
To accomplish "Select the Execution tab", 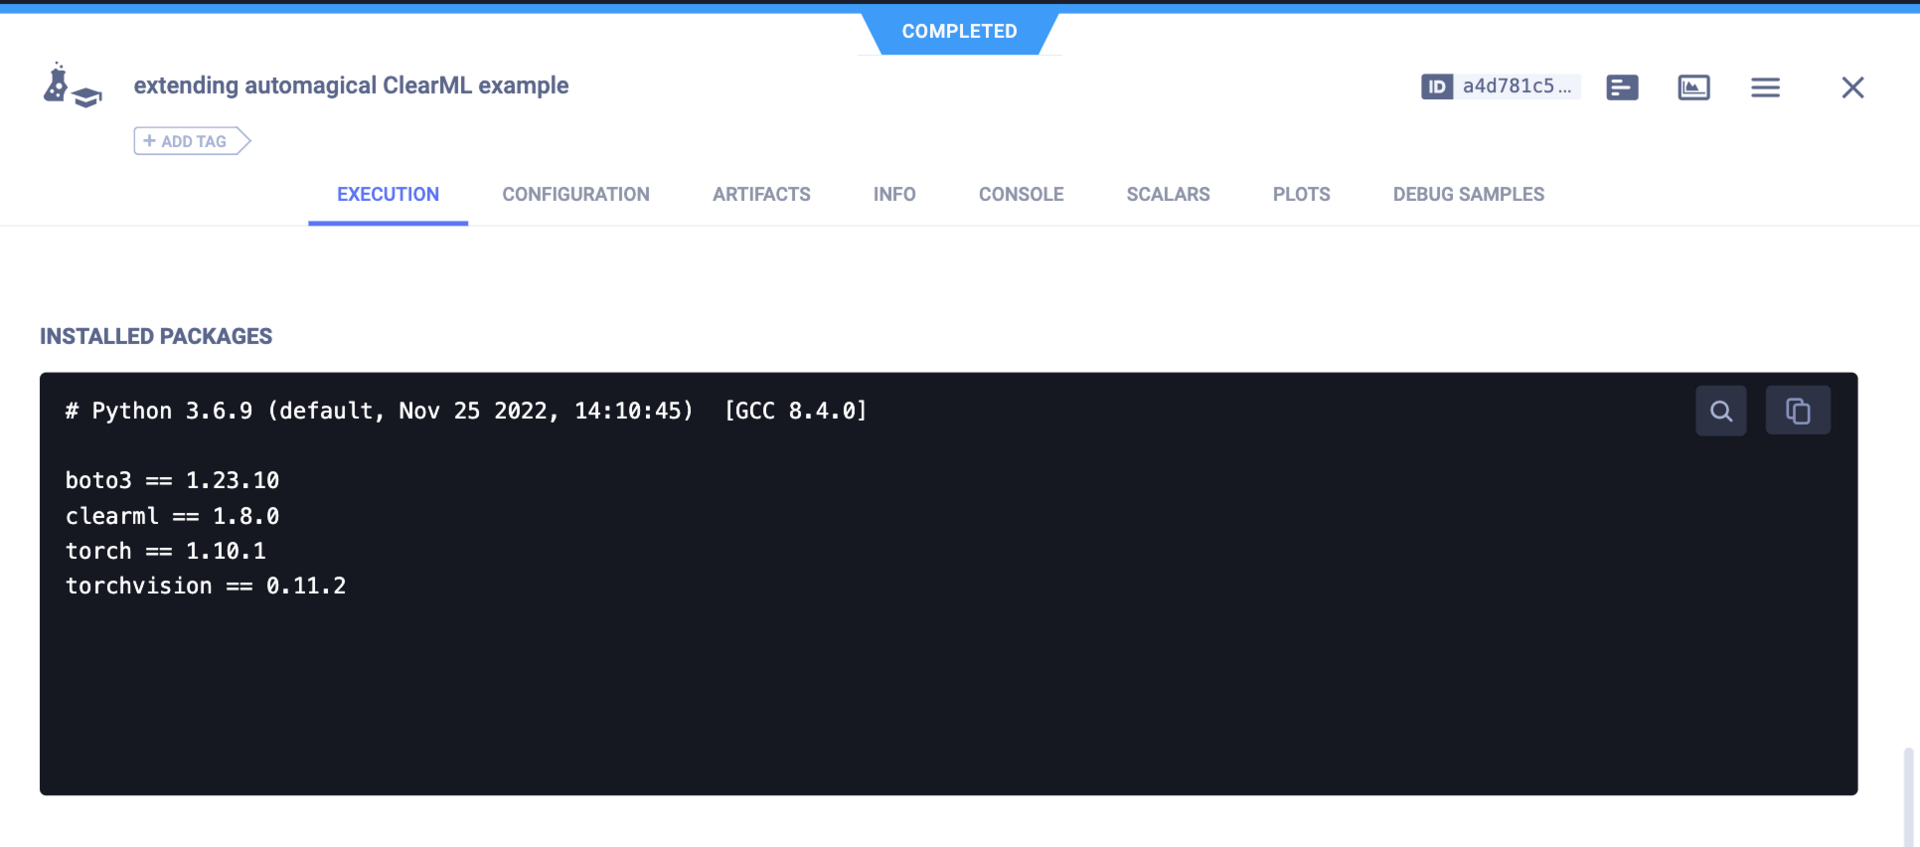I will 388,195.
